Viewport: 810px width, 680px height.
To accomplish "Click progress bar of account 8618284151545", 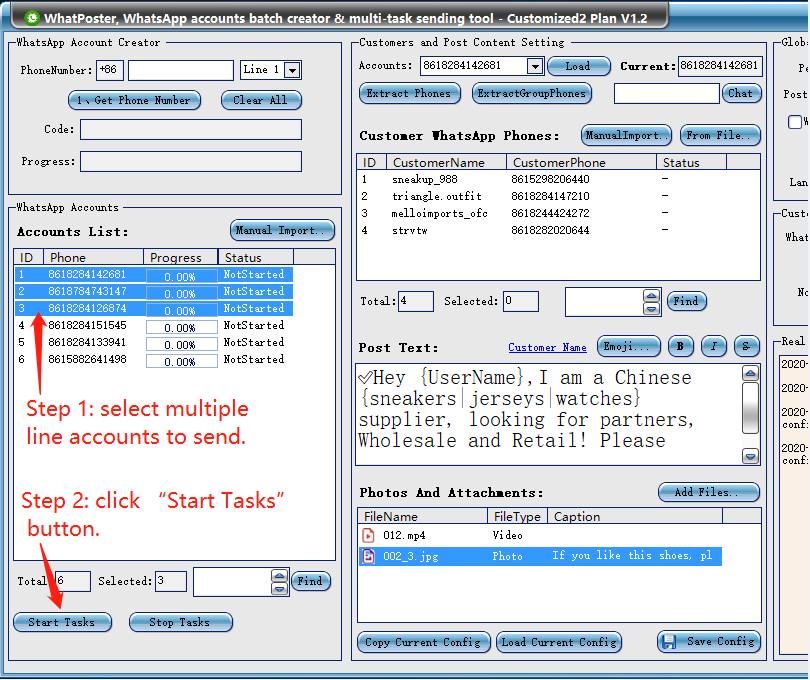I will pyautogui.click(x=181, y=328).
